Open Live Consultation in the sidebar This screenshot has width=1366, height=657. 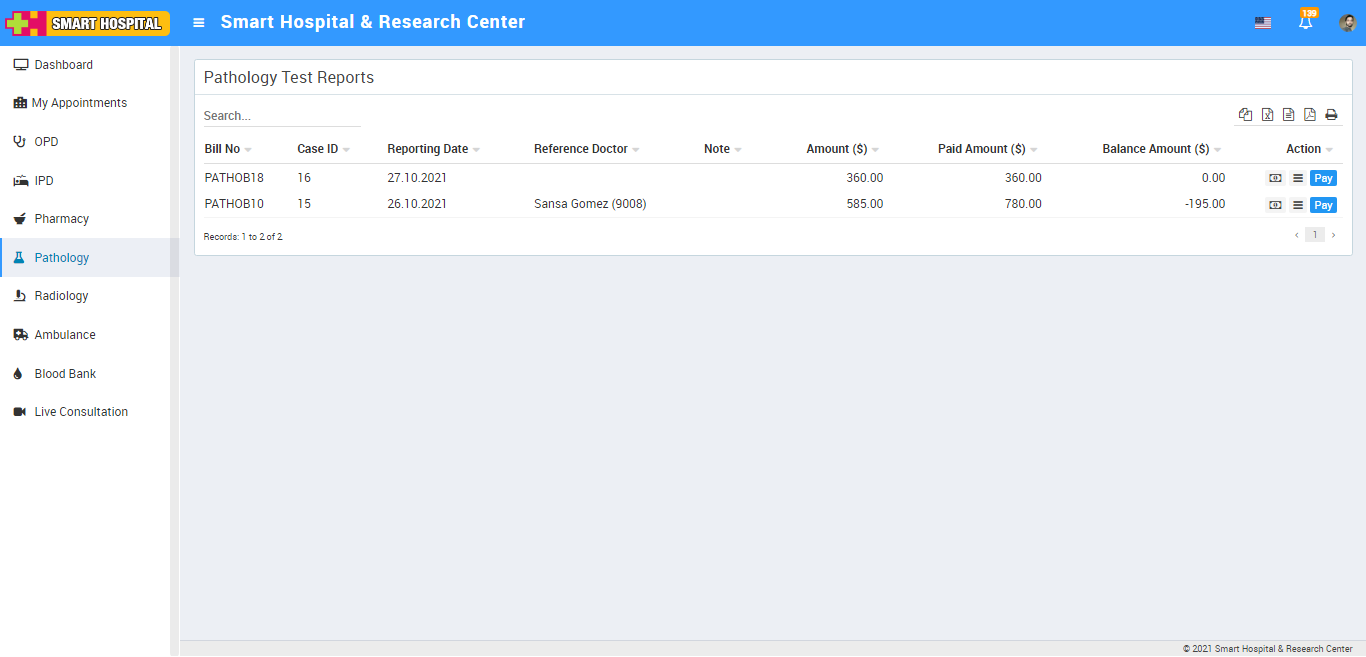[x=81, y=412]
